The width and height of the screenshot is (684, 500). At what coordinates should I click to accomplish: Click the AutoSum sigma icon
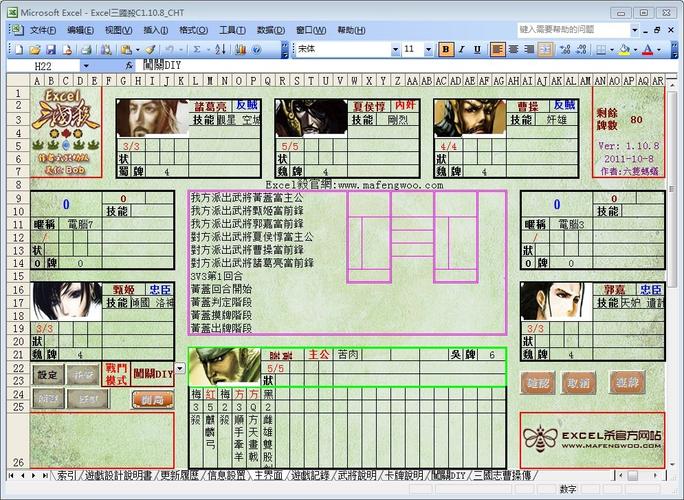(x=197, y=48)
